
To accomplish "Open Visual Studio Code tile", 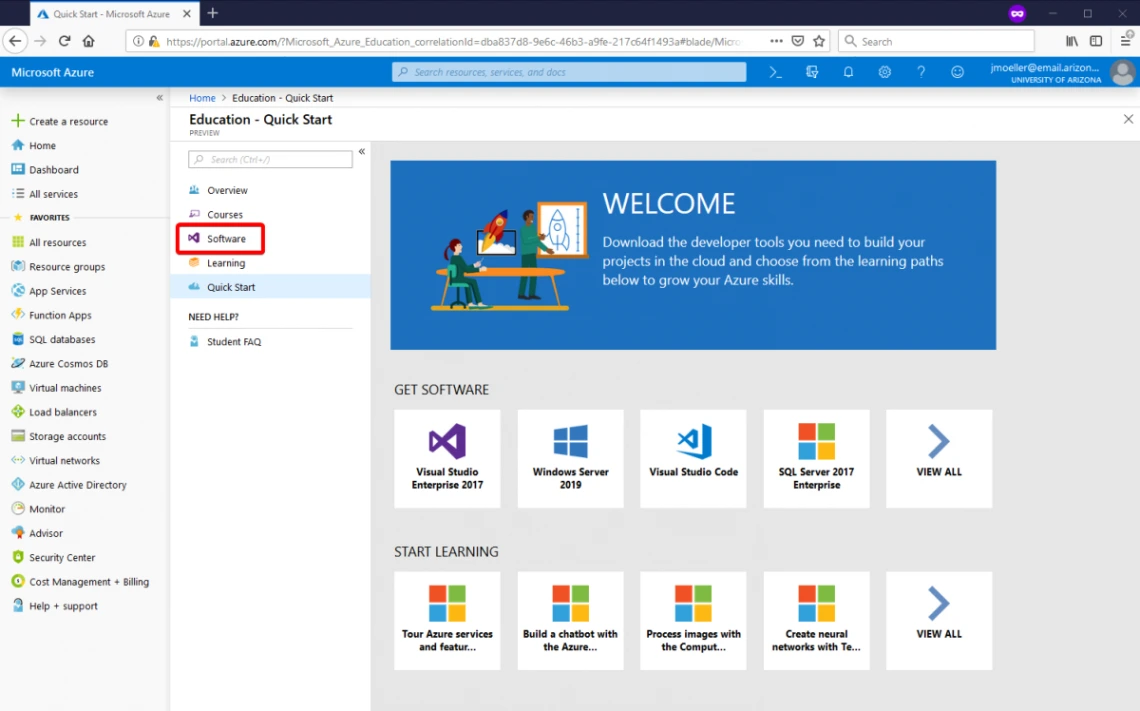I will (x=693, y=458).
